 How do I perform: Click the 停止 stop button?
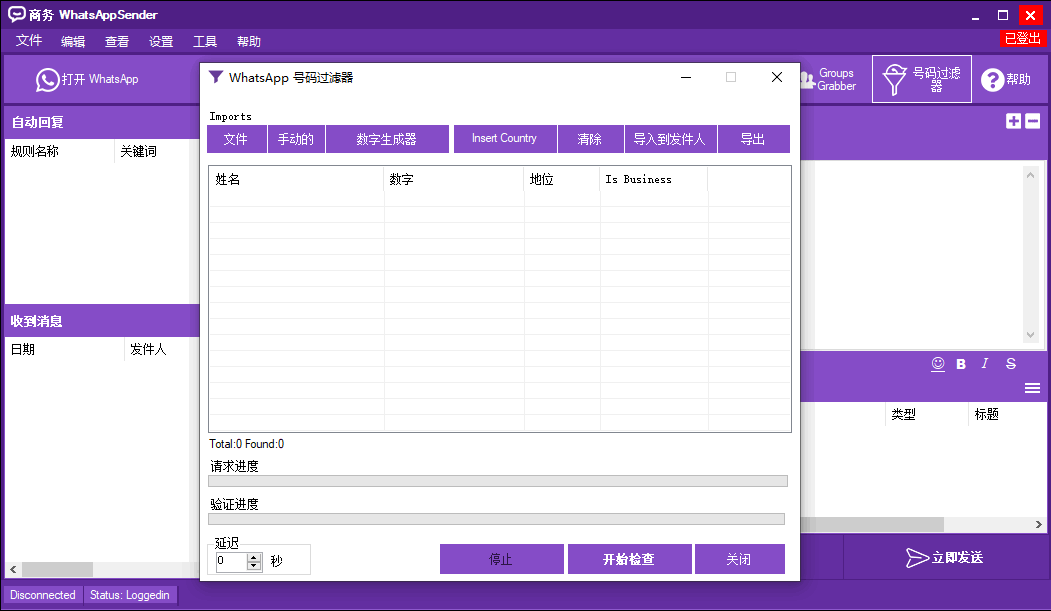(501, 559)
